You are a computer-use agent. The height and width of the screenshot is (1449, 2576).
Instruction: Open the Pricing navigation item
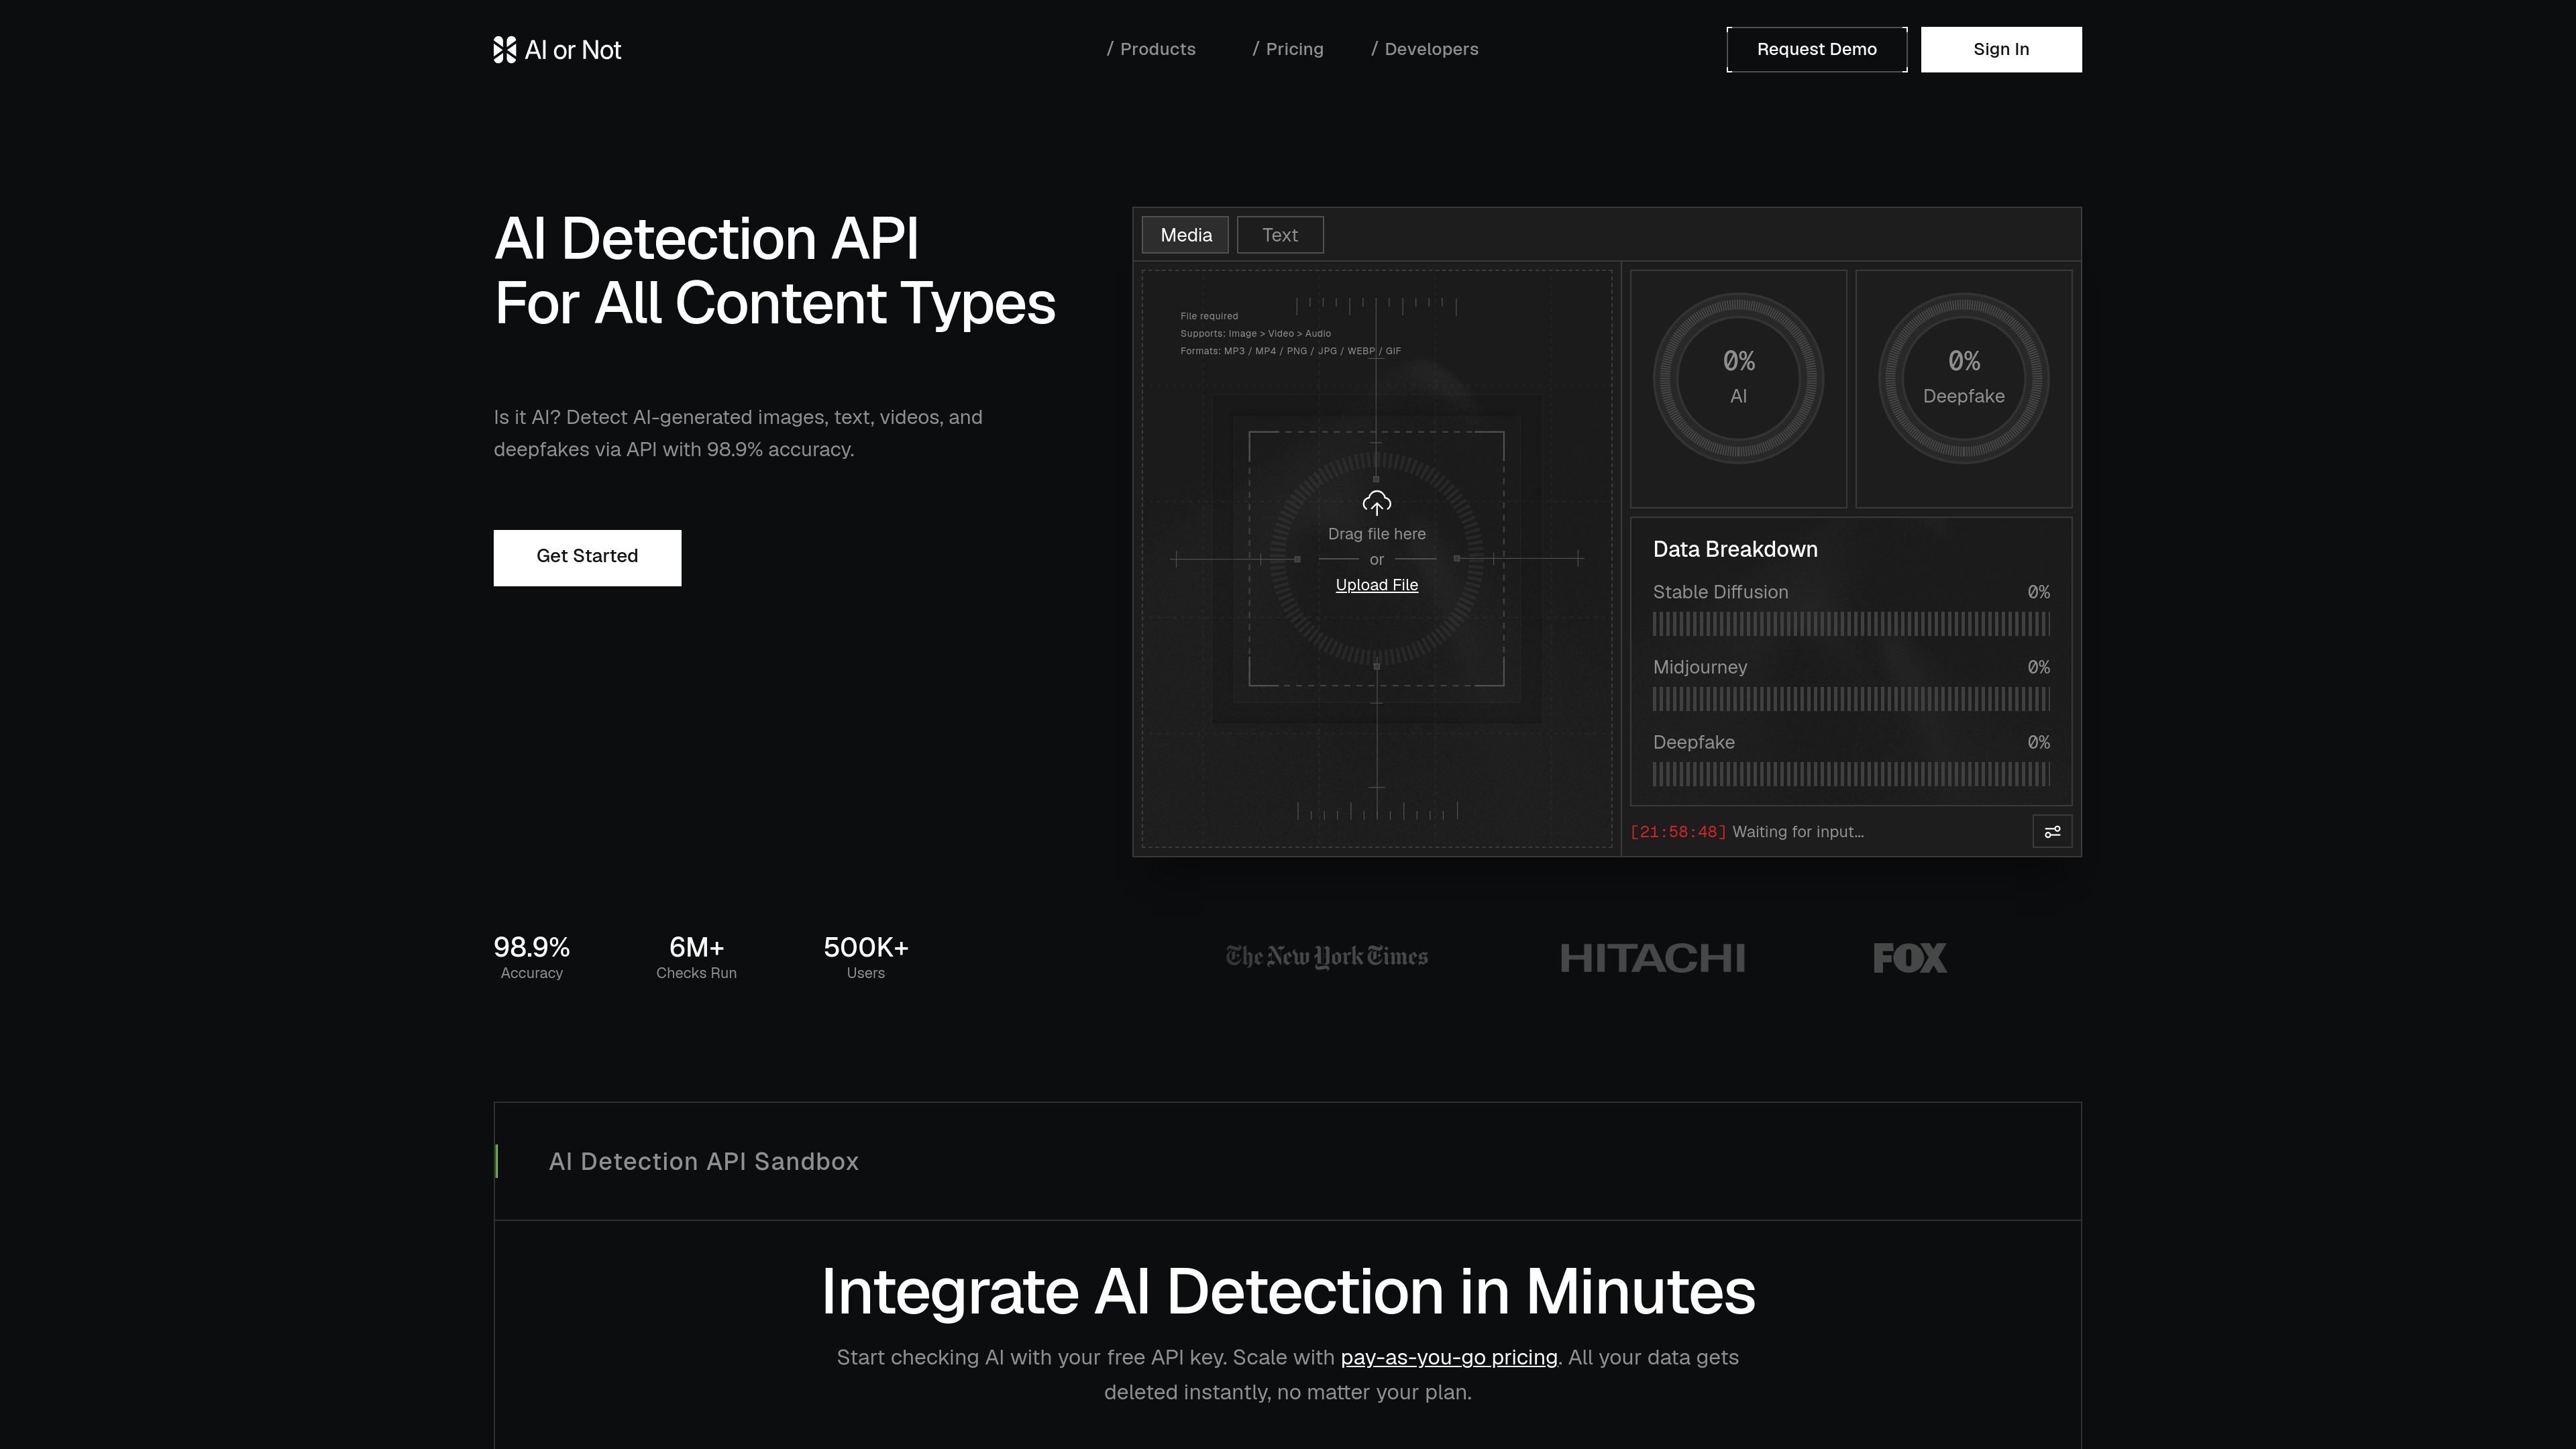pos(1288,49)
